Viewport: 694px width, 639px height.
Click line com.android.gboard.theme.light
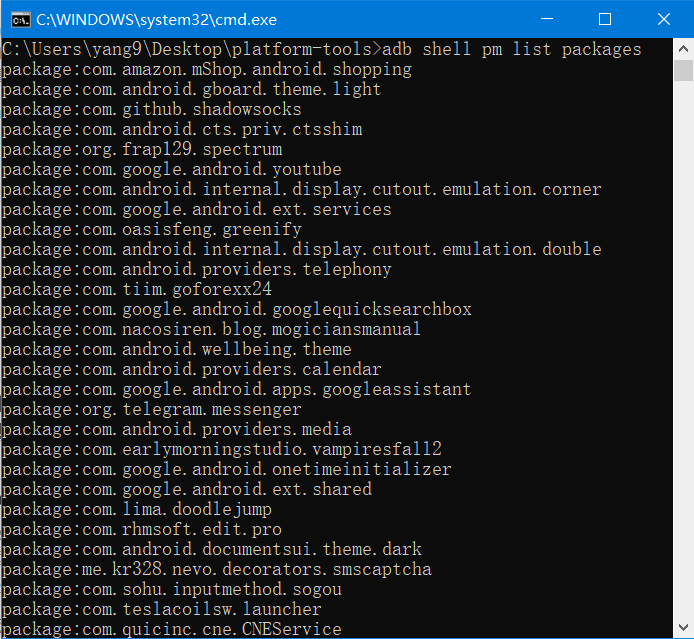tap(191, 89)
